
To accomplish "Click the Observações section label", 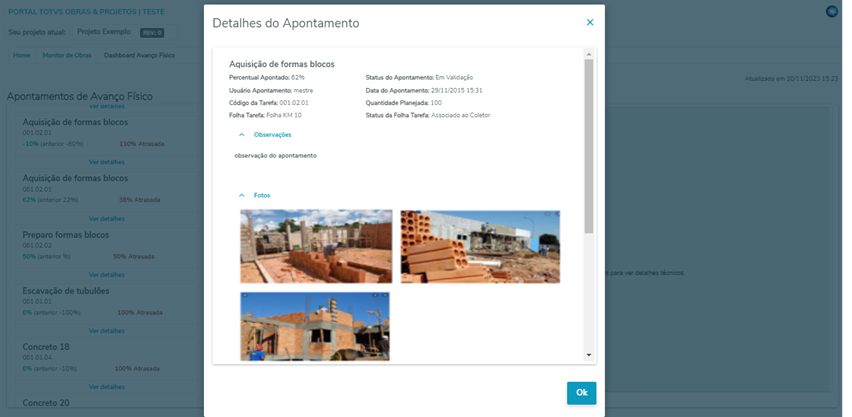I will click(273, 135).
